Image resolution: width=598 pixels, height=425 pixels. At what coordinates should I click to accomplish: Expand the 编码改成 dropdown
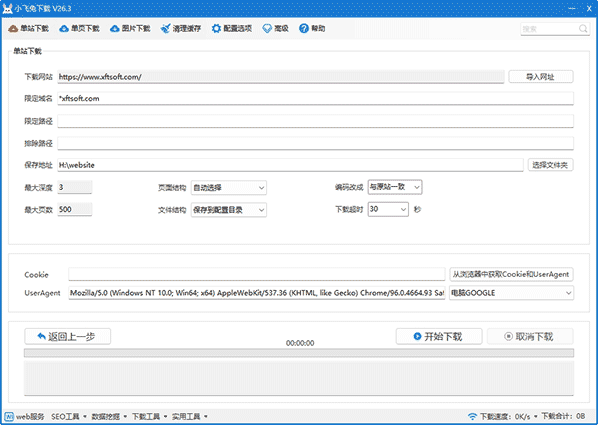395,187
